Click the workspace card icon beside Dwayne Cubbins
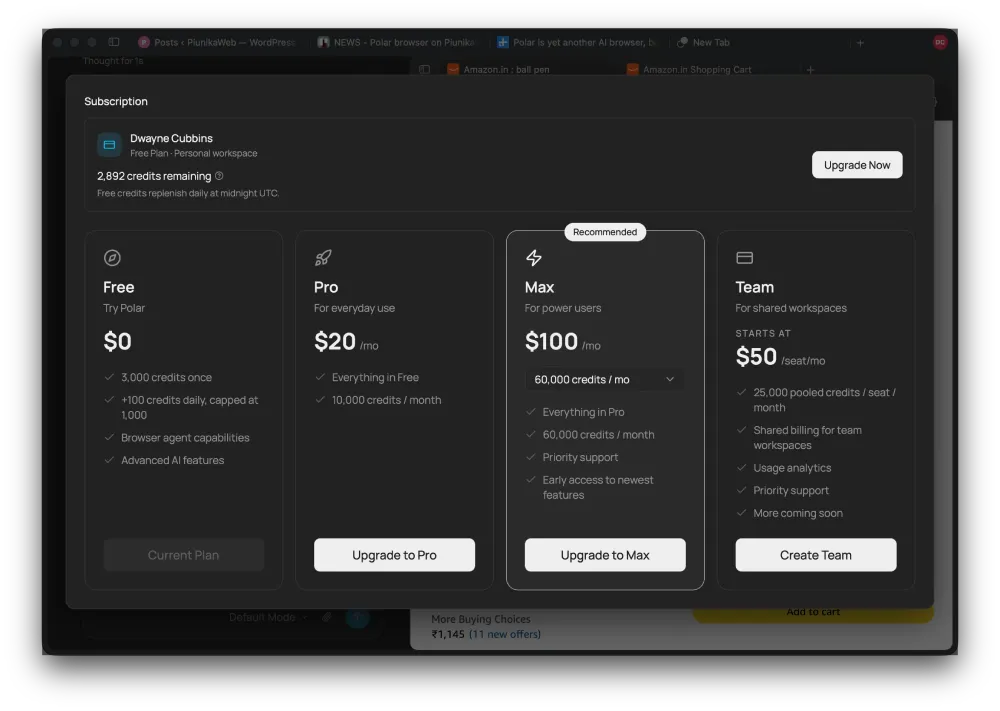1000x711 pixels. pos(110,145)
